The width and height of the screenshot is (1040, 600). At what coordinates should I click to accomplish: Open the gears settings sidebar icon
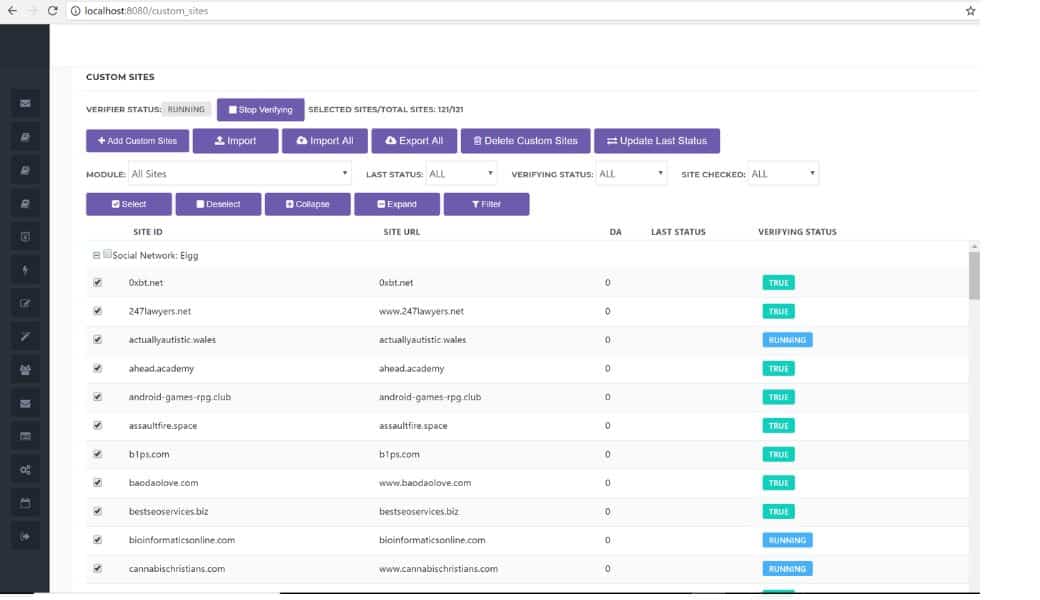pyautogui.click(x=25, y=469)
